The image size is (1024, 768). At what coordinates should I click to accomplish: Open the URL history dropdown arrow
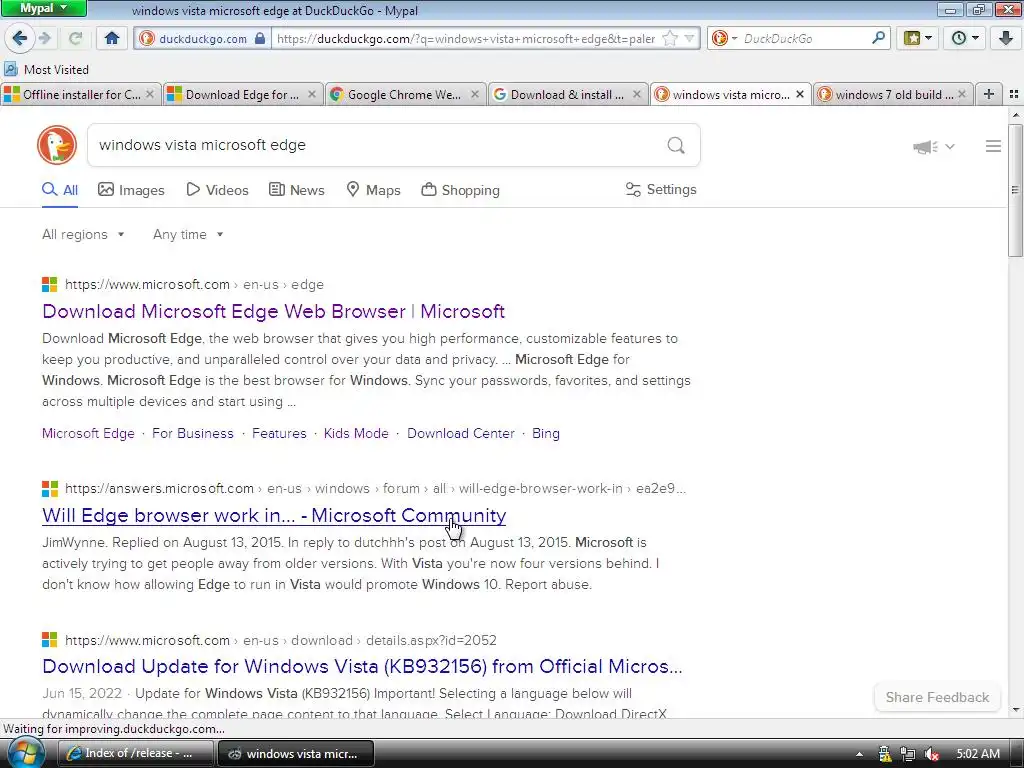point(689,39)
